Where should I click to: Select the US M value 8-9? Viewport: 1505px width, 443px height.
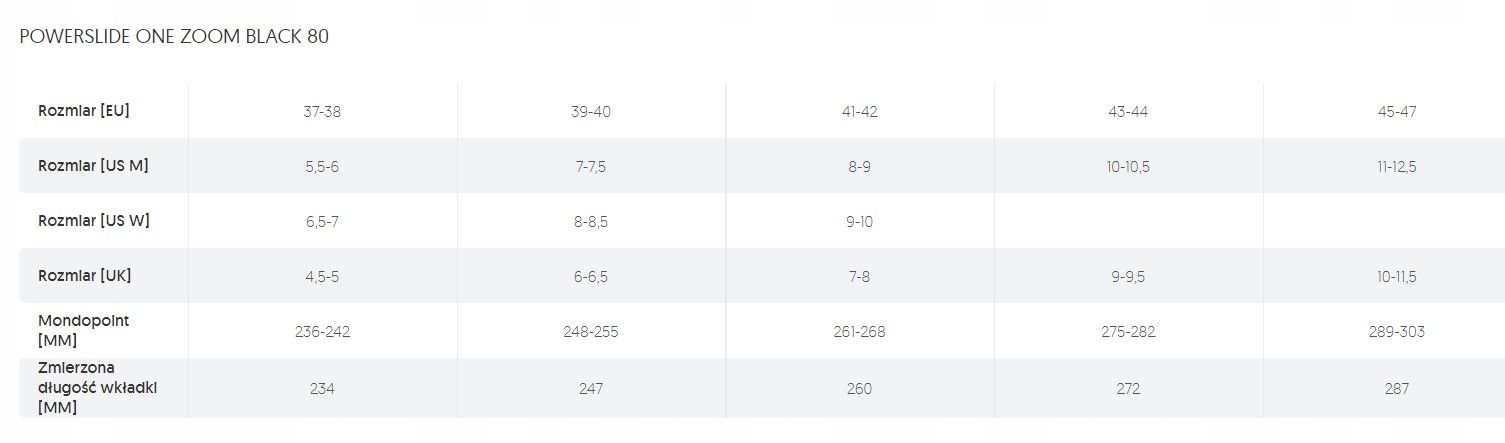pos(859,167)
